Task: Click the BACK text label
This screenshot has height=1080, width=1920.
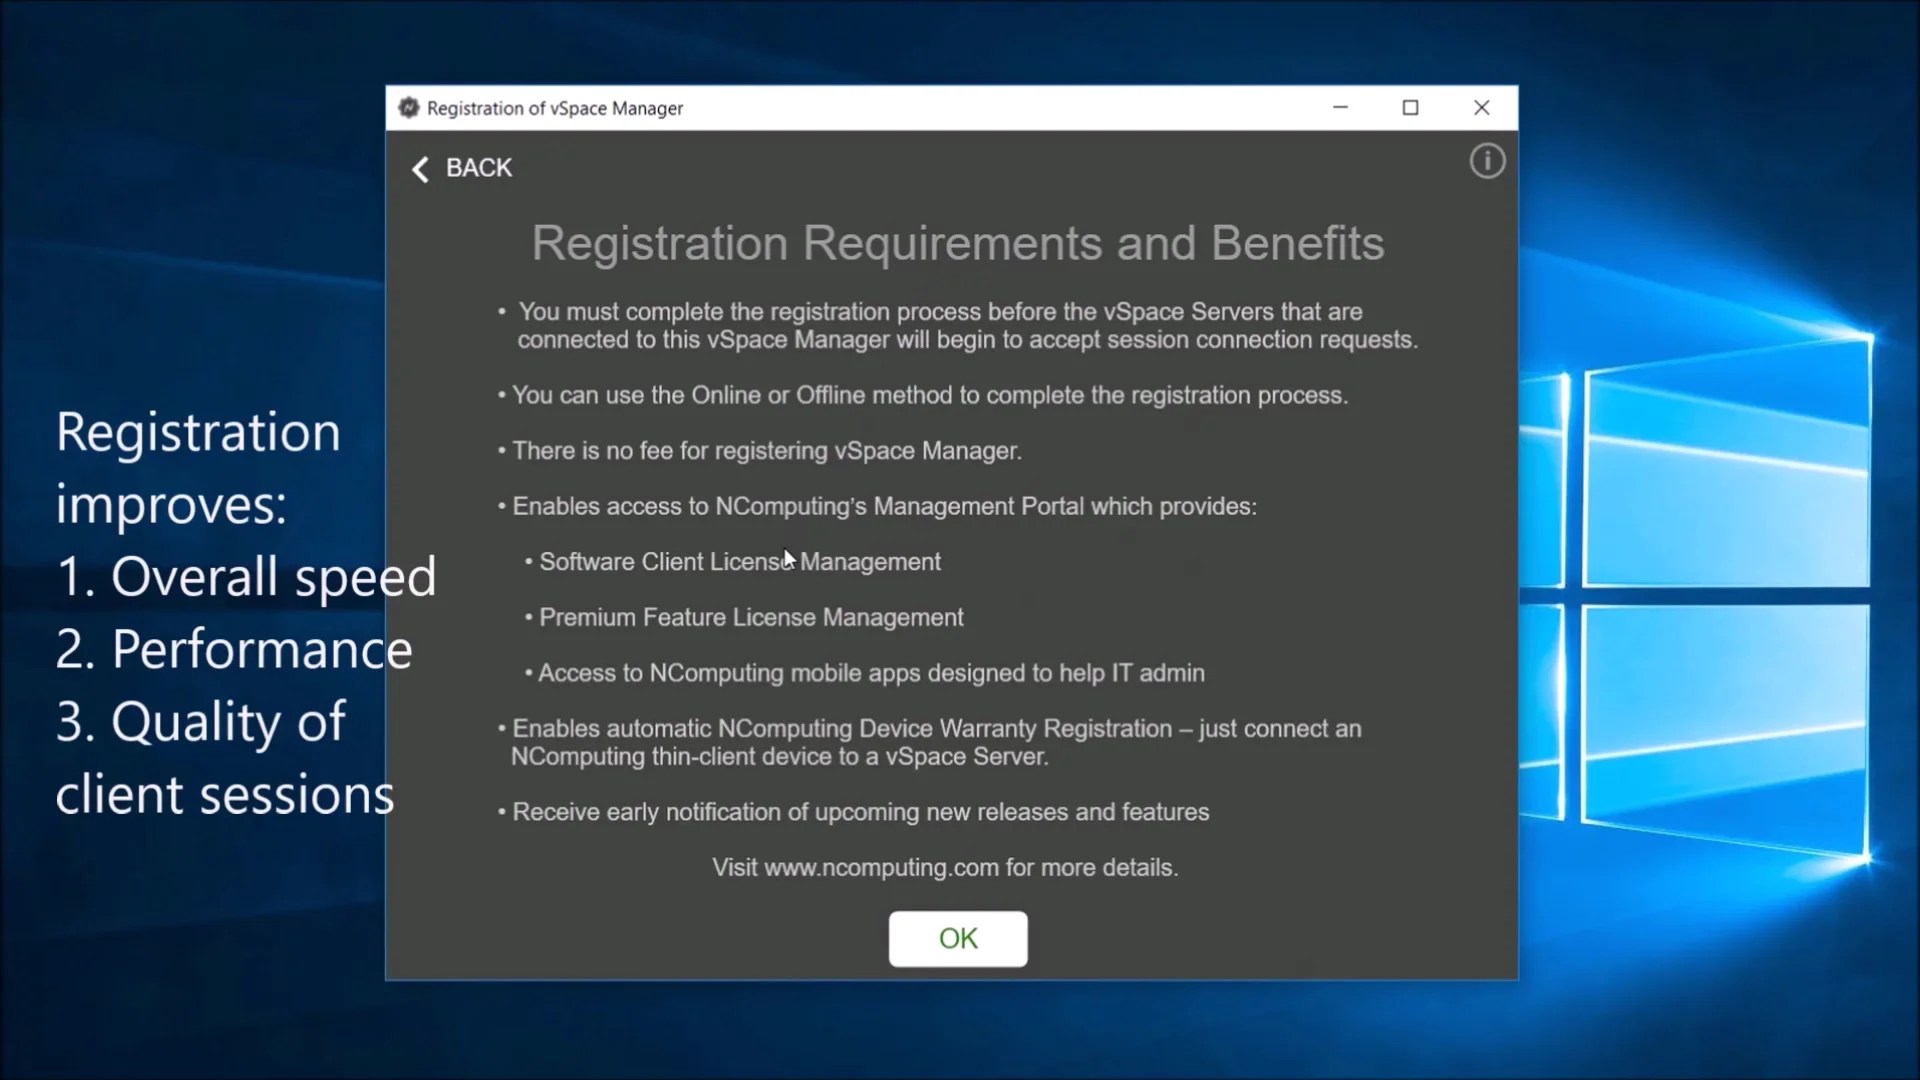Action: point(478,168)
